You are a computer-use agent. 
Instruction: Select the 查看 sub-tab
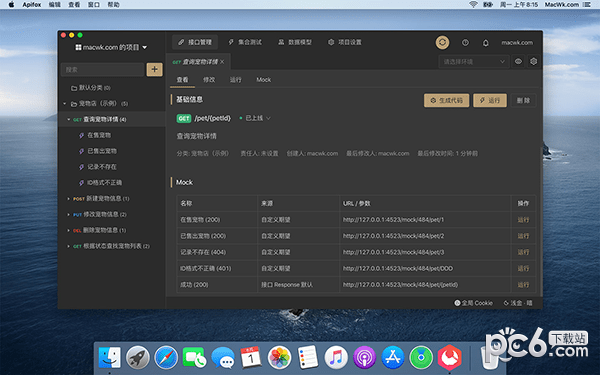[x=182, y=80]
